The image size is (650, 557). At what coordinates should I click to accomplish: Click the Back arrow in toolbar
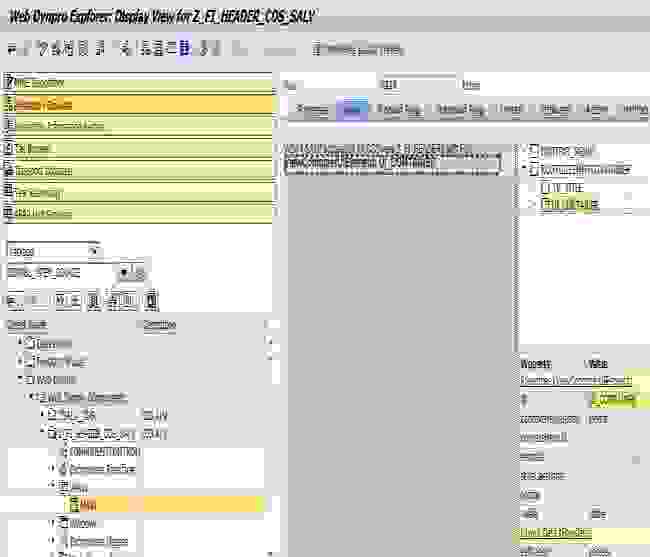[12, 50]
